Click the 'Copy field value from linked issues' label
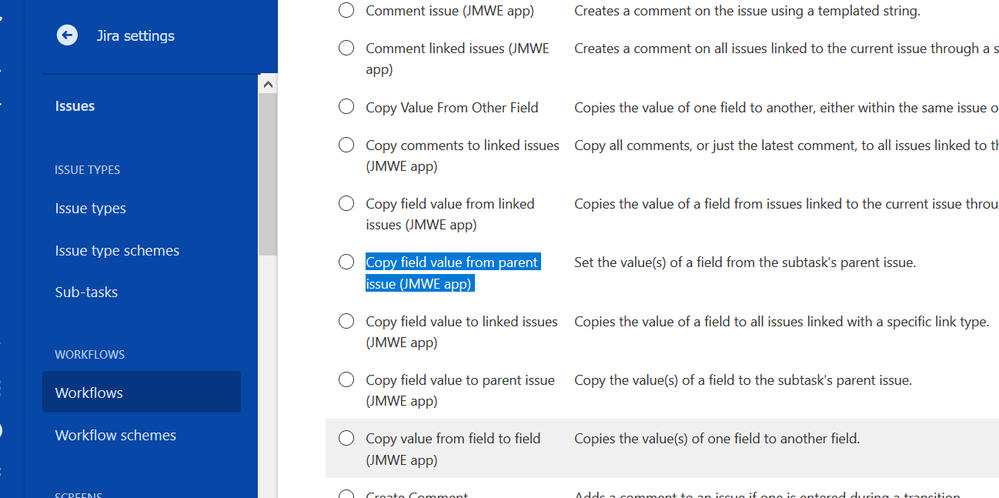999x498 pixels. click(x=450, y=215)
